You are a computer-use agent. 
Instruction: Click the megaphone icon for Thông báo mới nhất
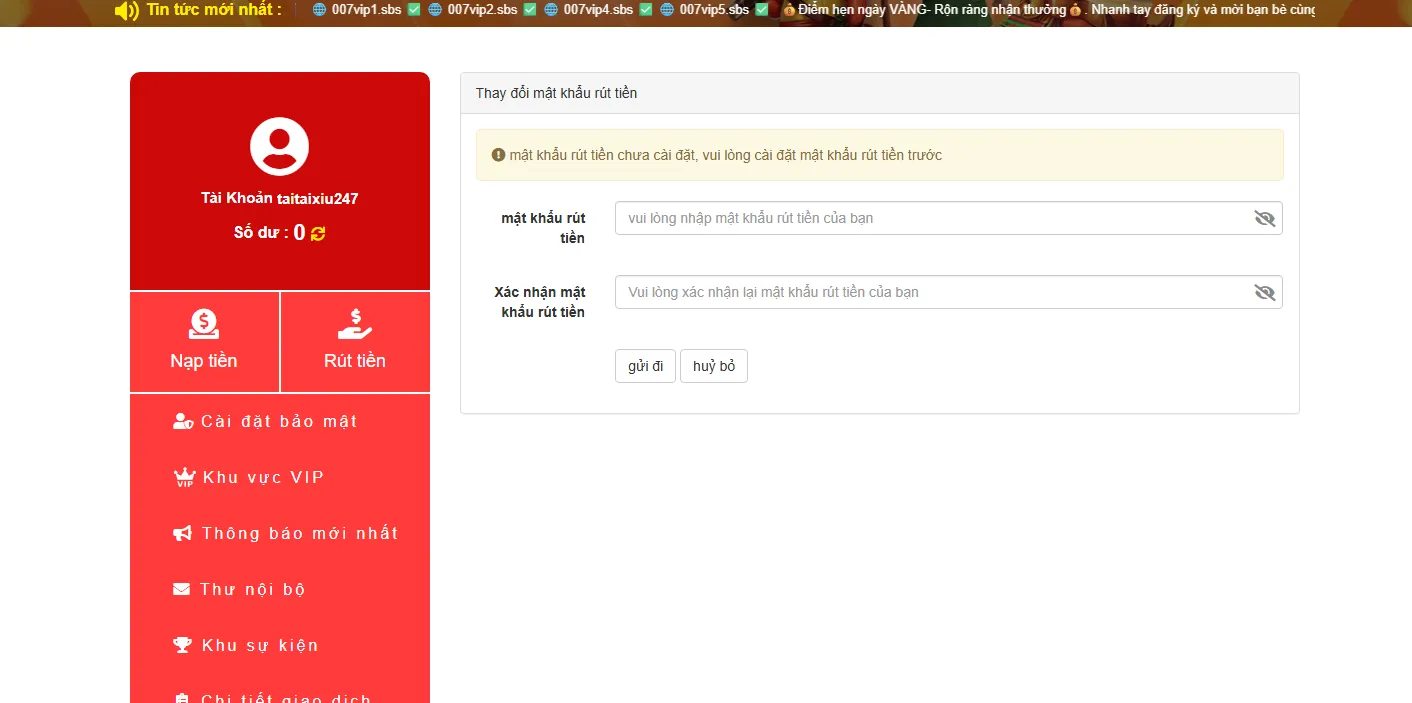click(181, 532)
